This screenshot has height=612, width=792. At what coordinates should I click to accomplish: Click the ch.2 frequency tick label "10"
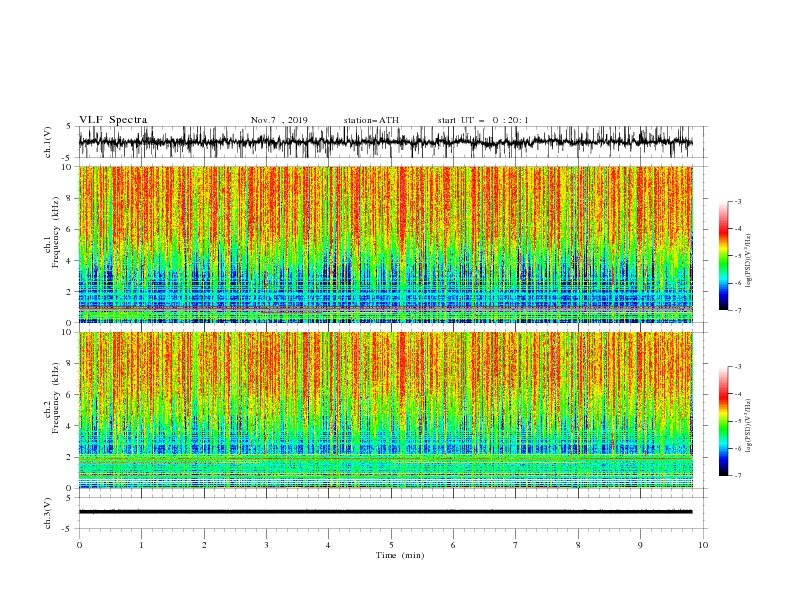(x=67, y=333)
